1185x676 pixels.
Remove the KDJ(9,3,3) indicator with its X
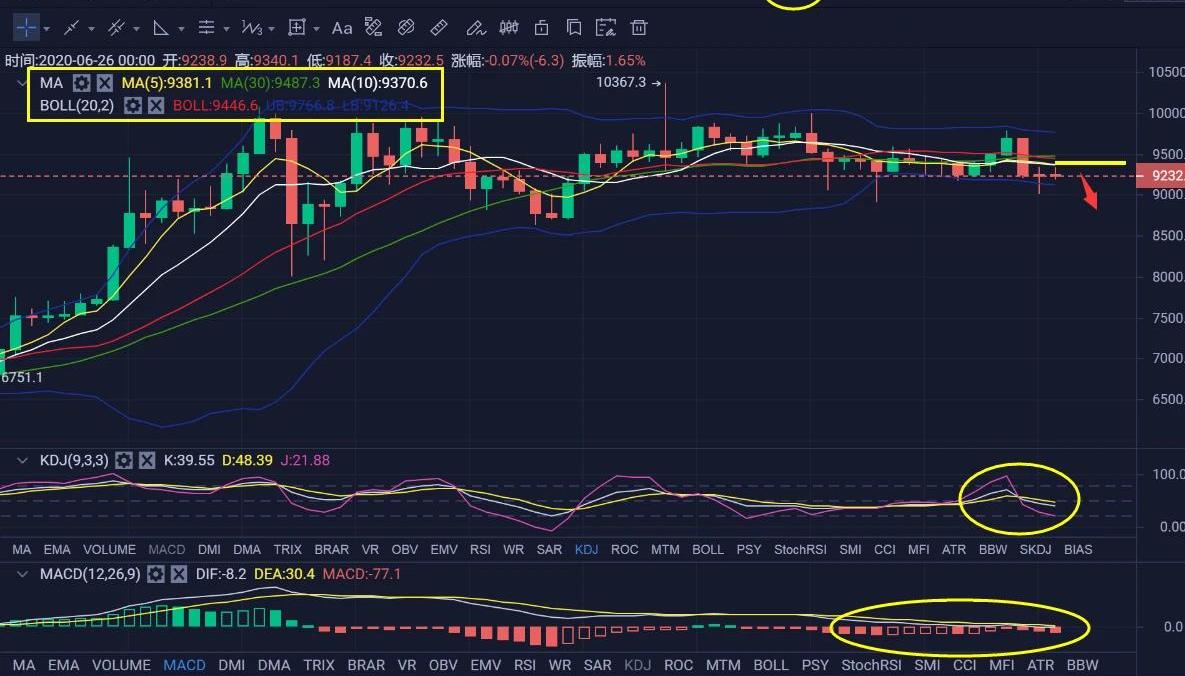pyautogui.click(x=147, y=460)
